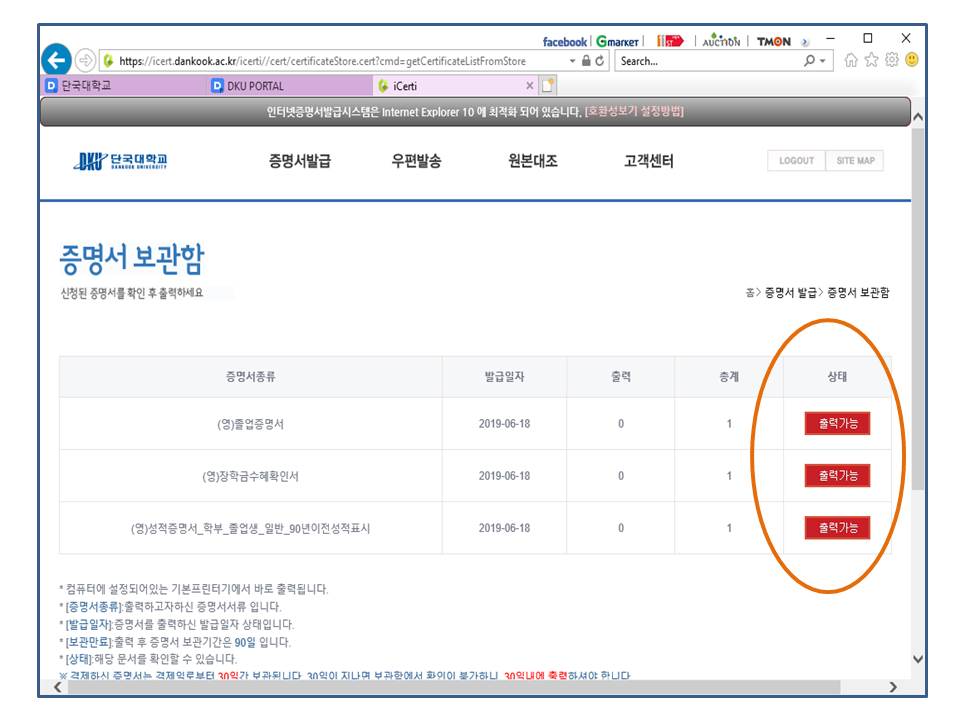This screenshot has height=720, width=960.
Task: Expand the search provider dropdown arrow
Action: (824, 61)
